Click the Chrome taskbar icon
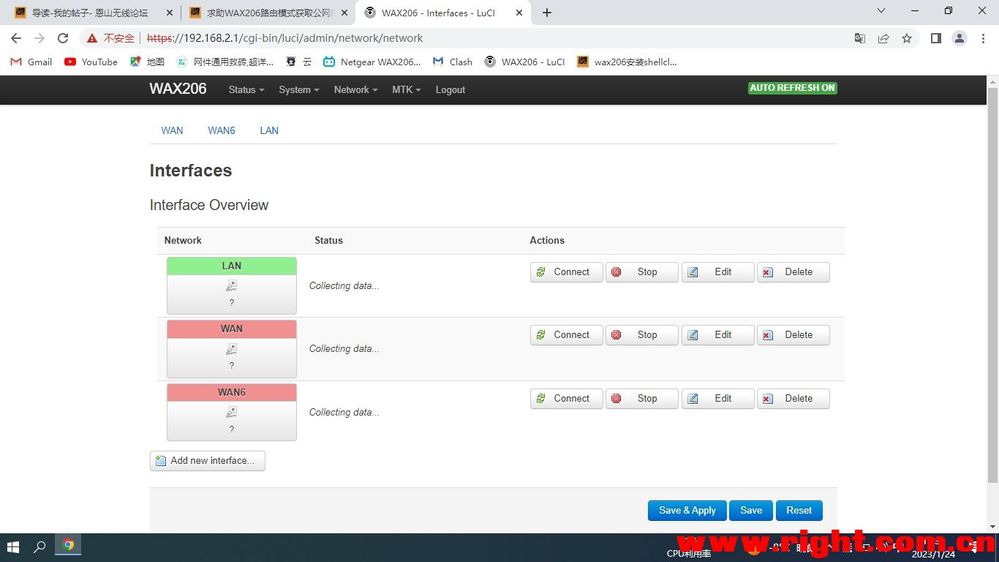 (x=68, y=546)
